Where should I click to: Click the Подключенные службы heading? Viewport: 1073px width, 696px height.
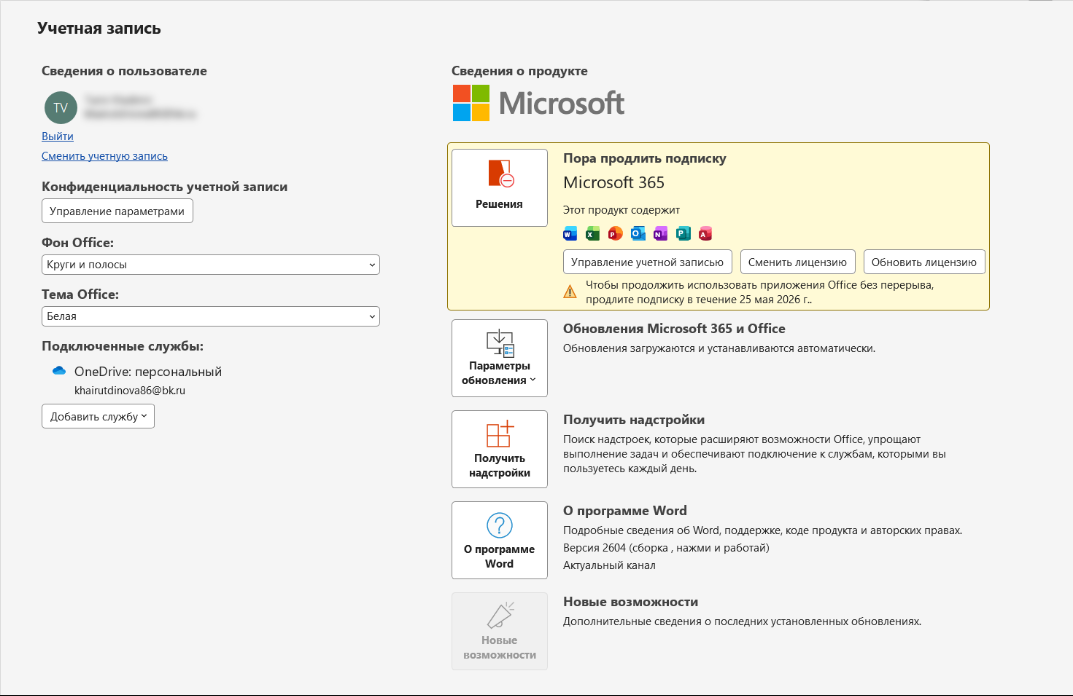[x=122, y=346]
